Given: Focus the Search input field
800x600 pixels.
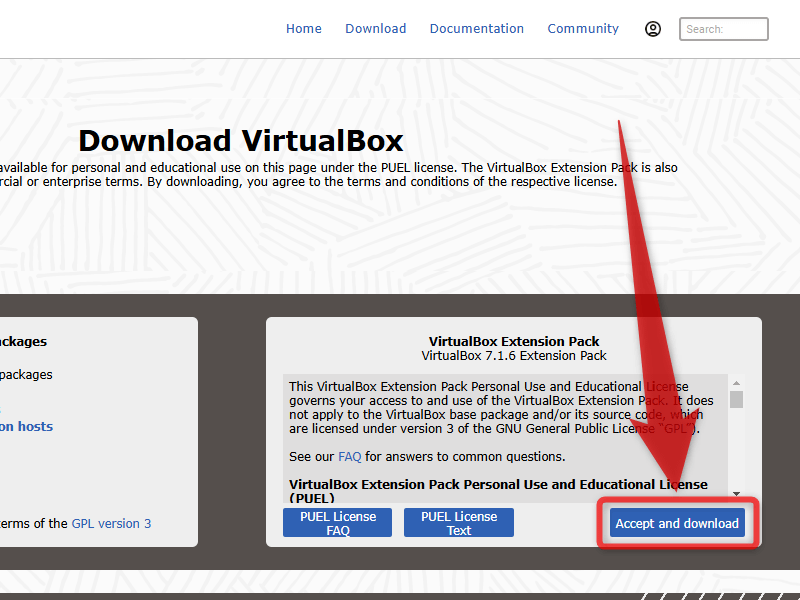Looking at the screenshot, I should pos(723,29).
